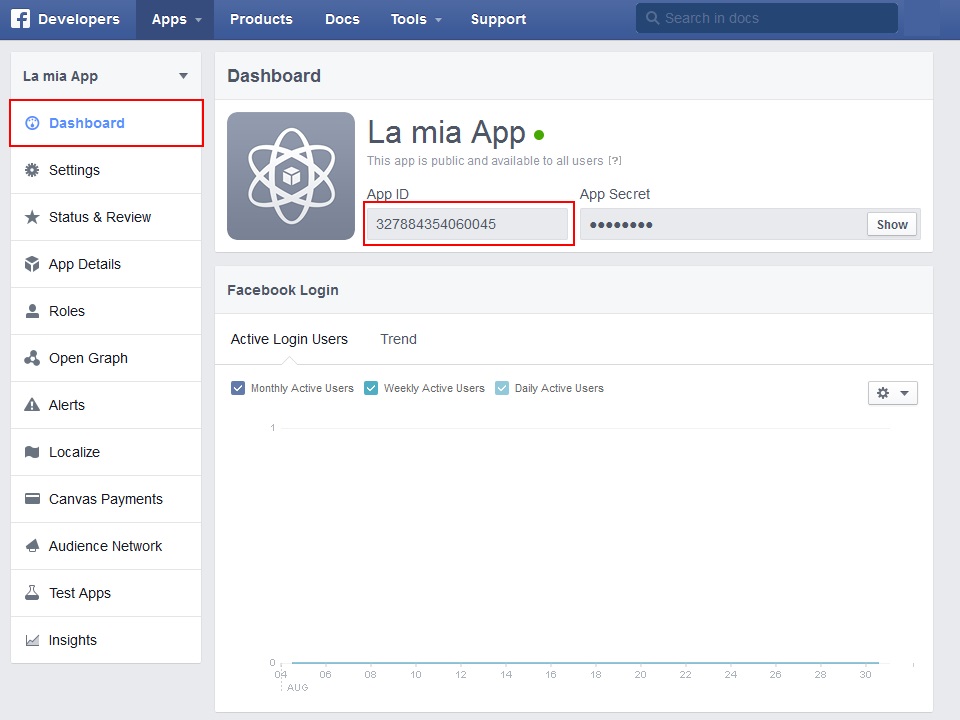Disable the Daily Active Users checkbox
Image resolution: width=960 pixels, height=720 pixels.
pos(502,388)
